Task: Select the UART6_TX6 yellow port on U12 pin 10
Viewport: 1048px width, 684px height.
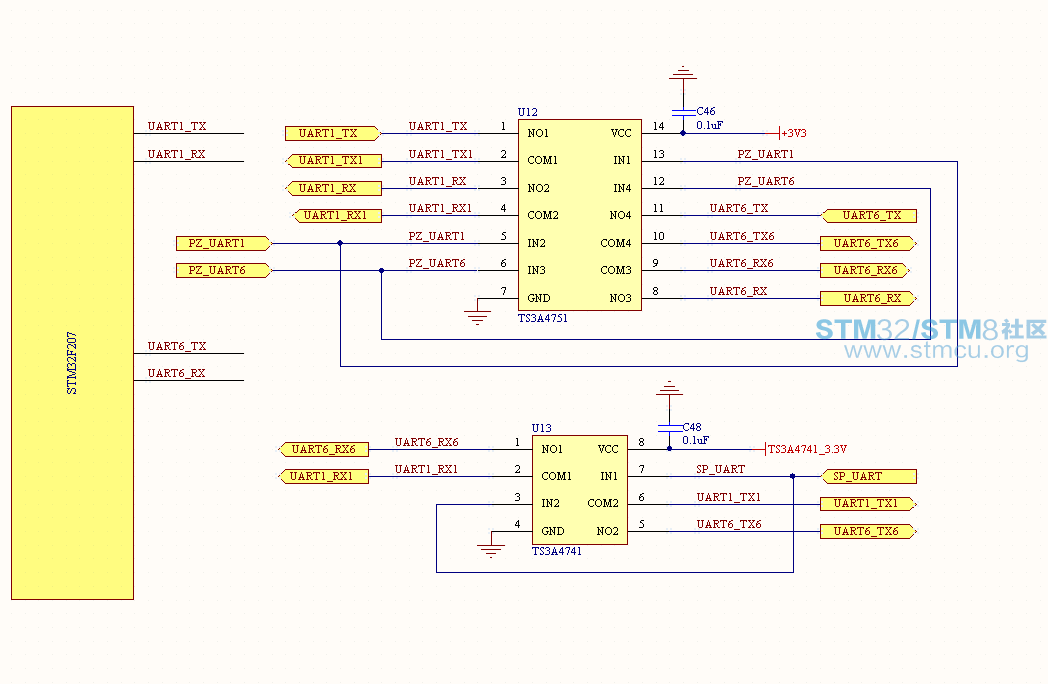Action: [868, 243]
